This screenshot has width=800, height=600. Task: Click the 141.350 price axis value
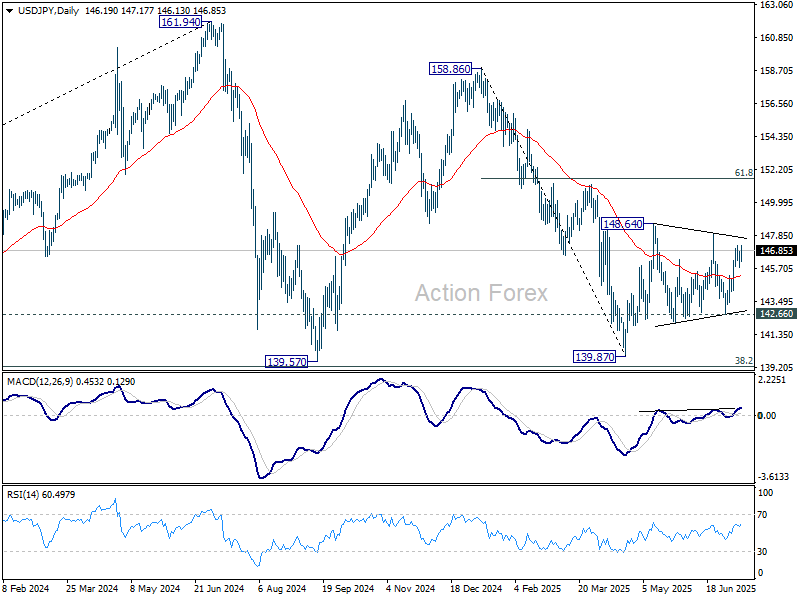[x=776, y=334]
